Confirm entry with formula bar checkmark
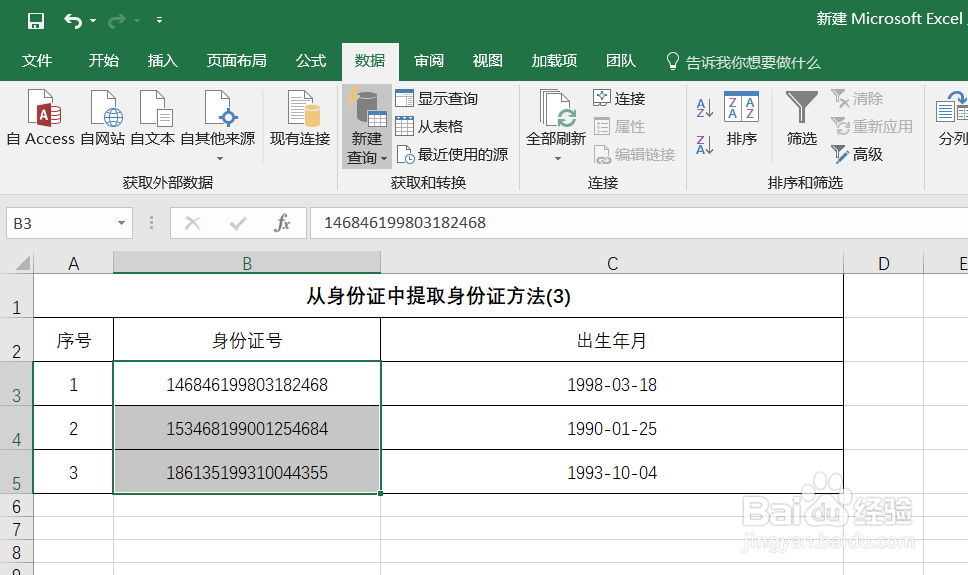Viewport: 968px width, 575px height. click(x=238, y=223)
